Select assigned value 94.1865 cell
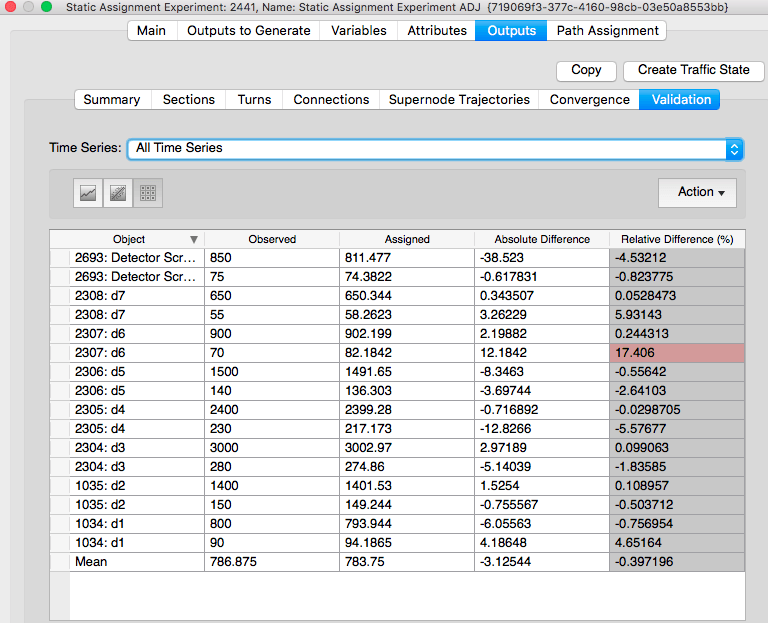Image resolution: width=768 pixels, height=623 pixels. click(x=407, y=543)
